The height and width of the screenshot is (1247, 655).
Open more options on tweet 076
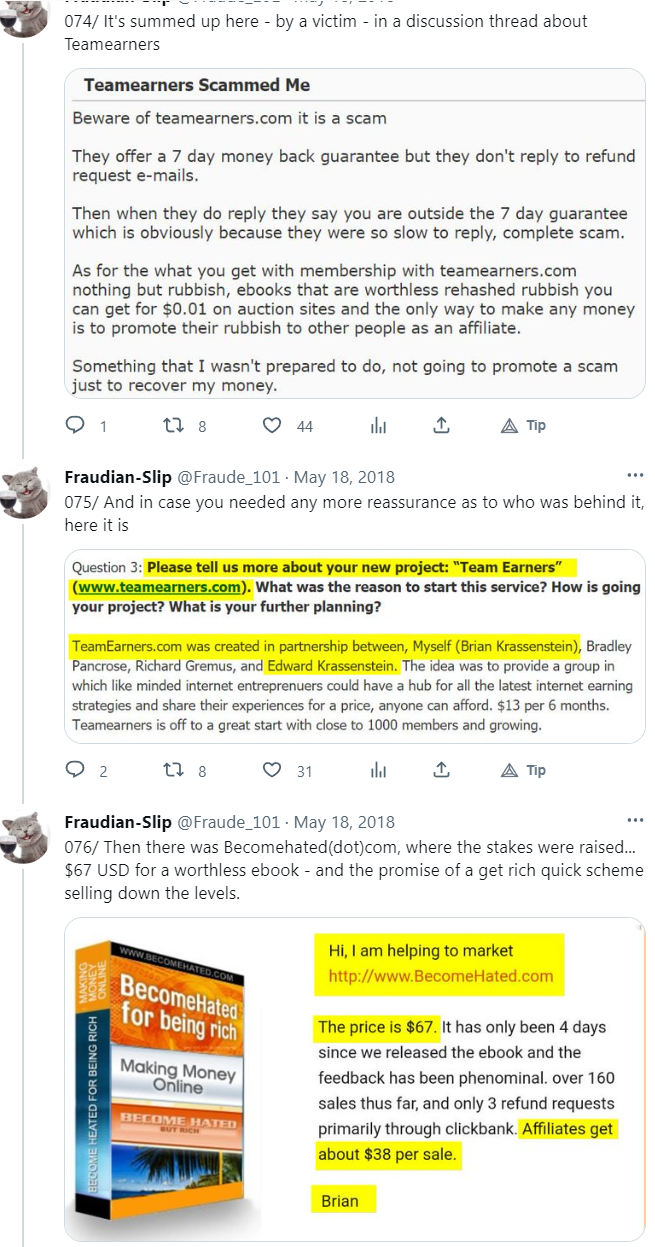pyautogui.click(x=635, y=820)
